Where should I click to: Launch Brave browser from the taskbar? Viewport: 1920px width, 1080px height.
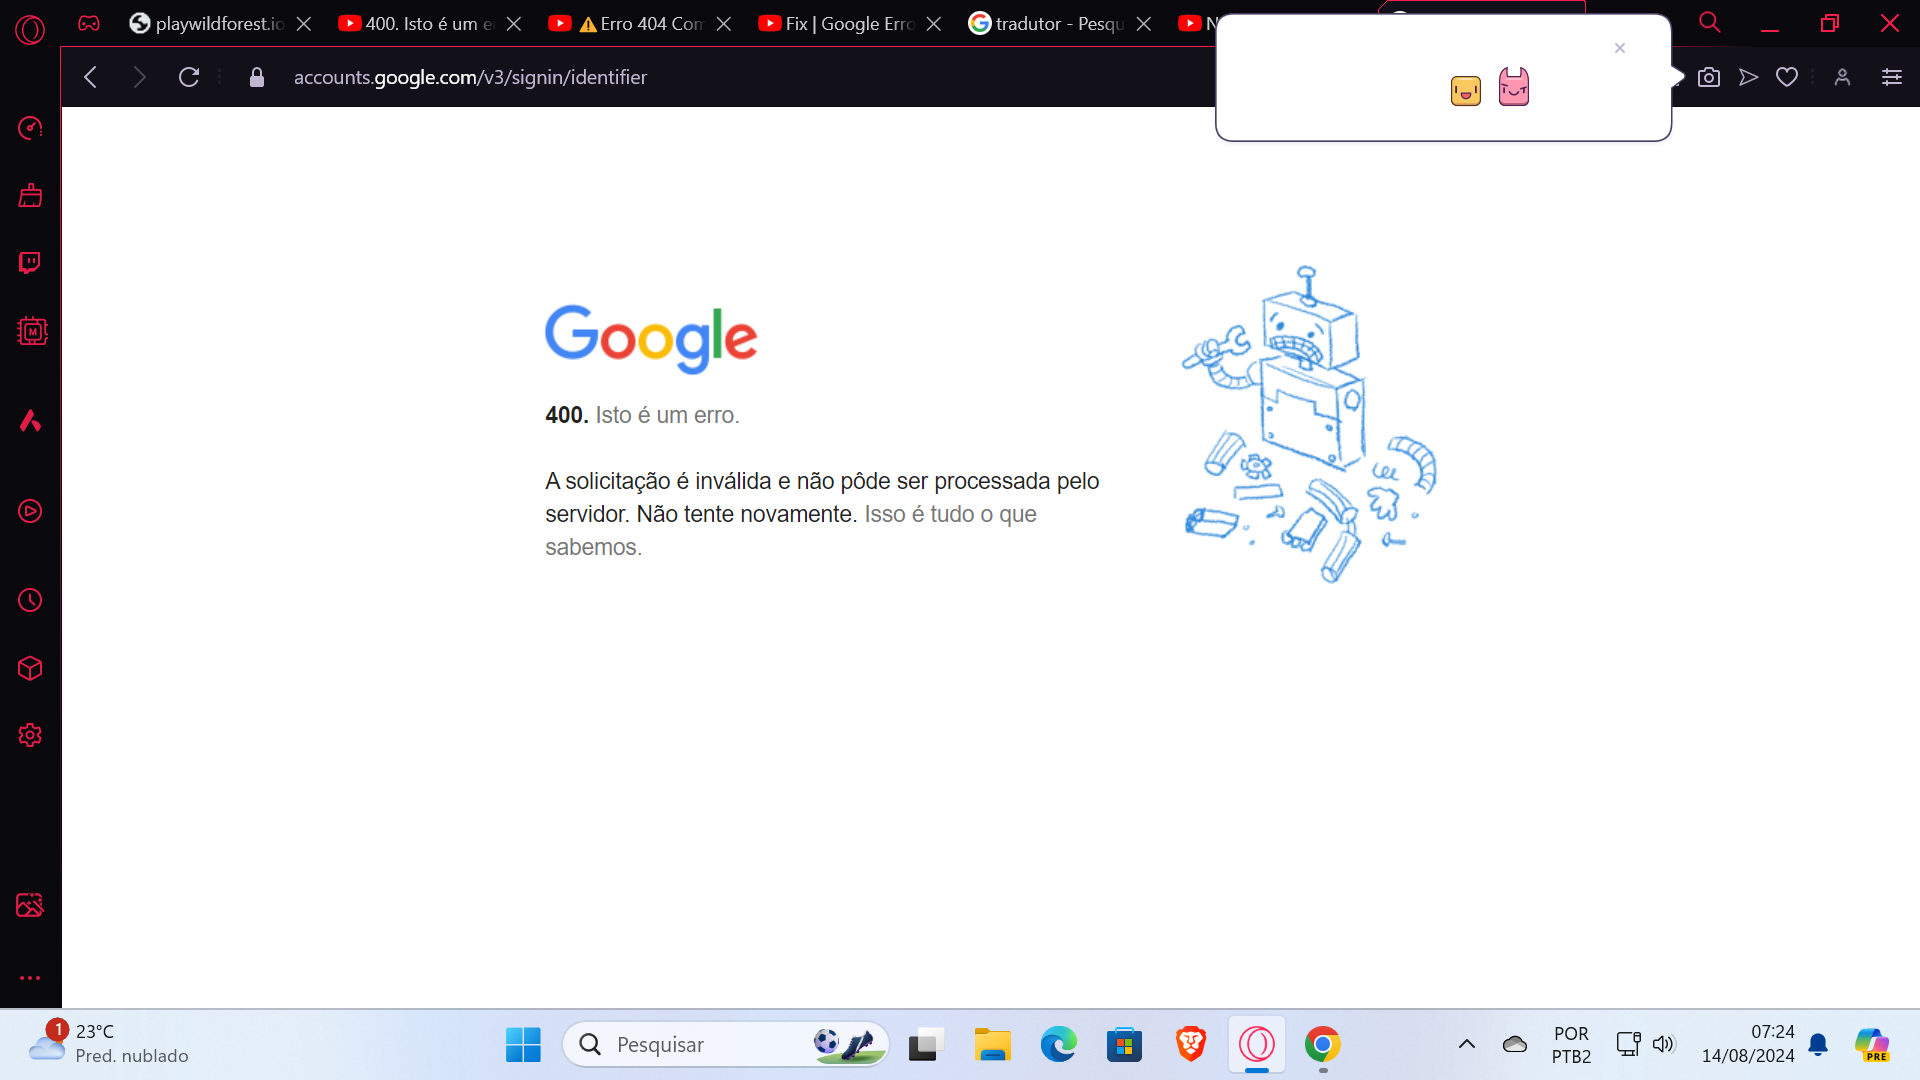click(1190, 1044)
